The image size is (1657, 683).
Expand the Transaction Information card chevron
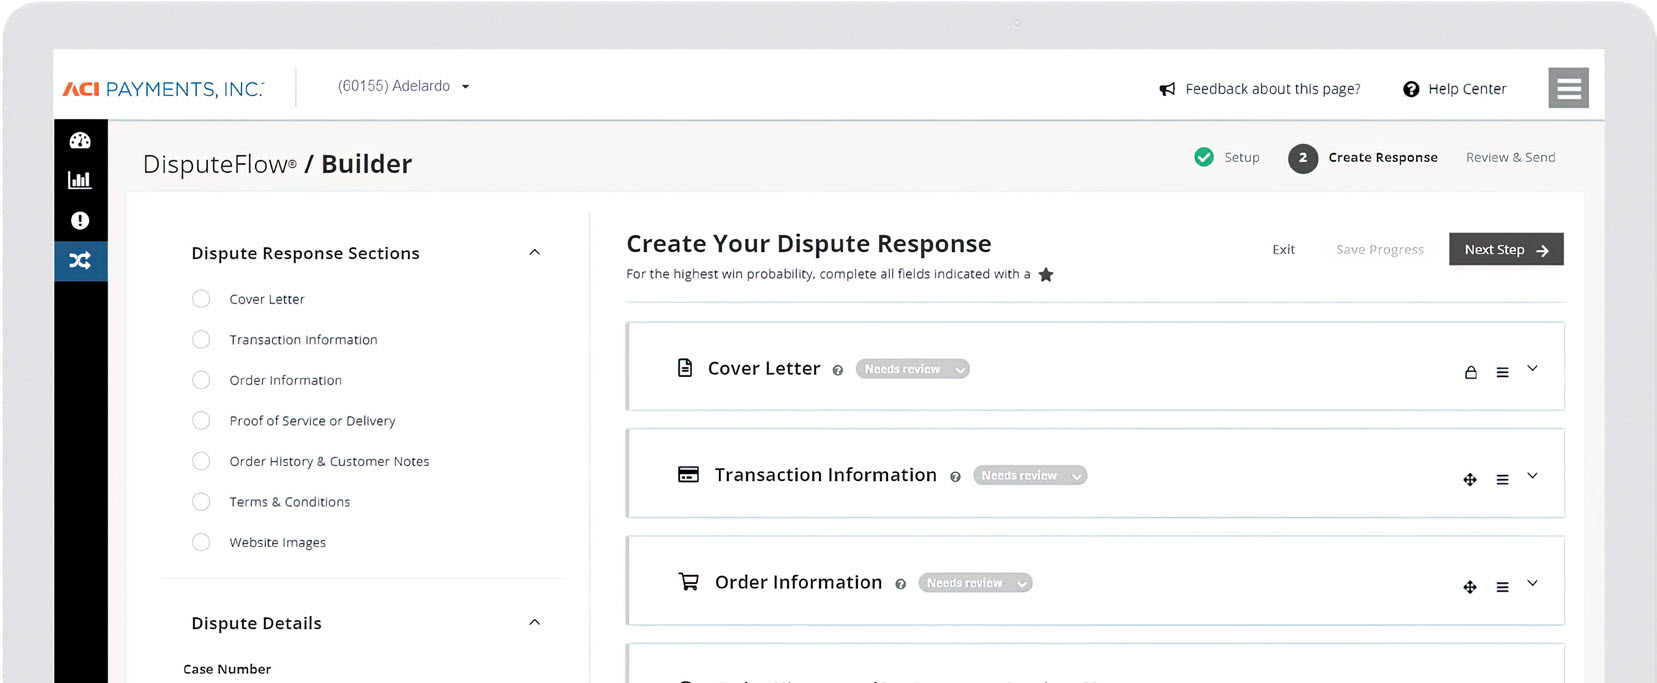(1532, 476)
